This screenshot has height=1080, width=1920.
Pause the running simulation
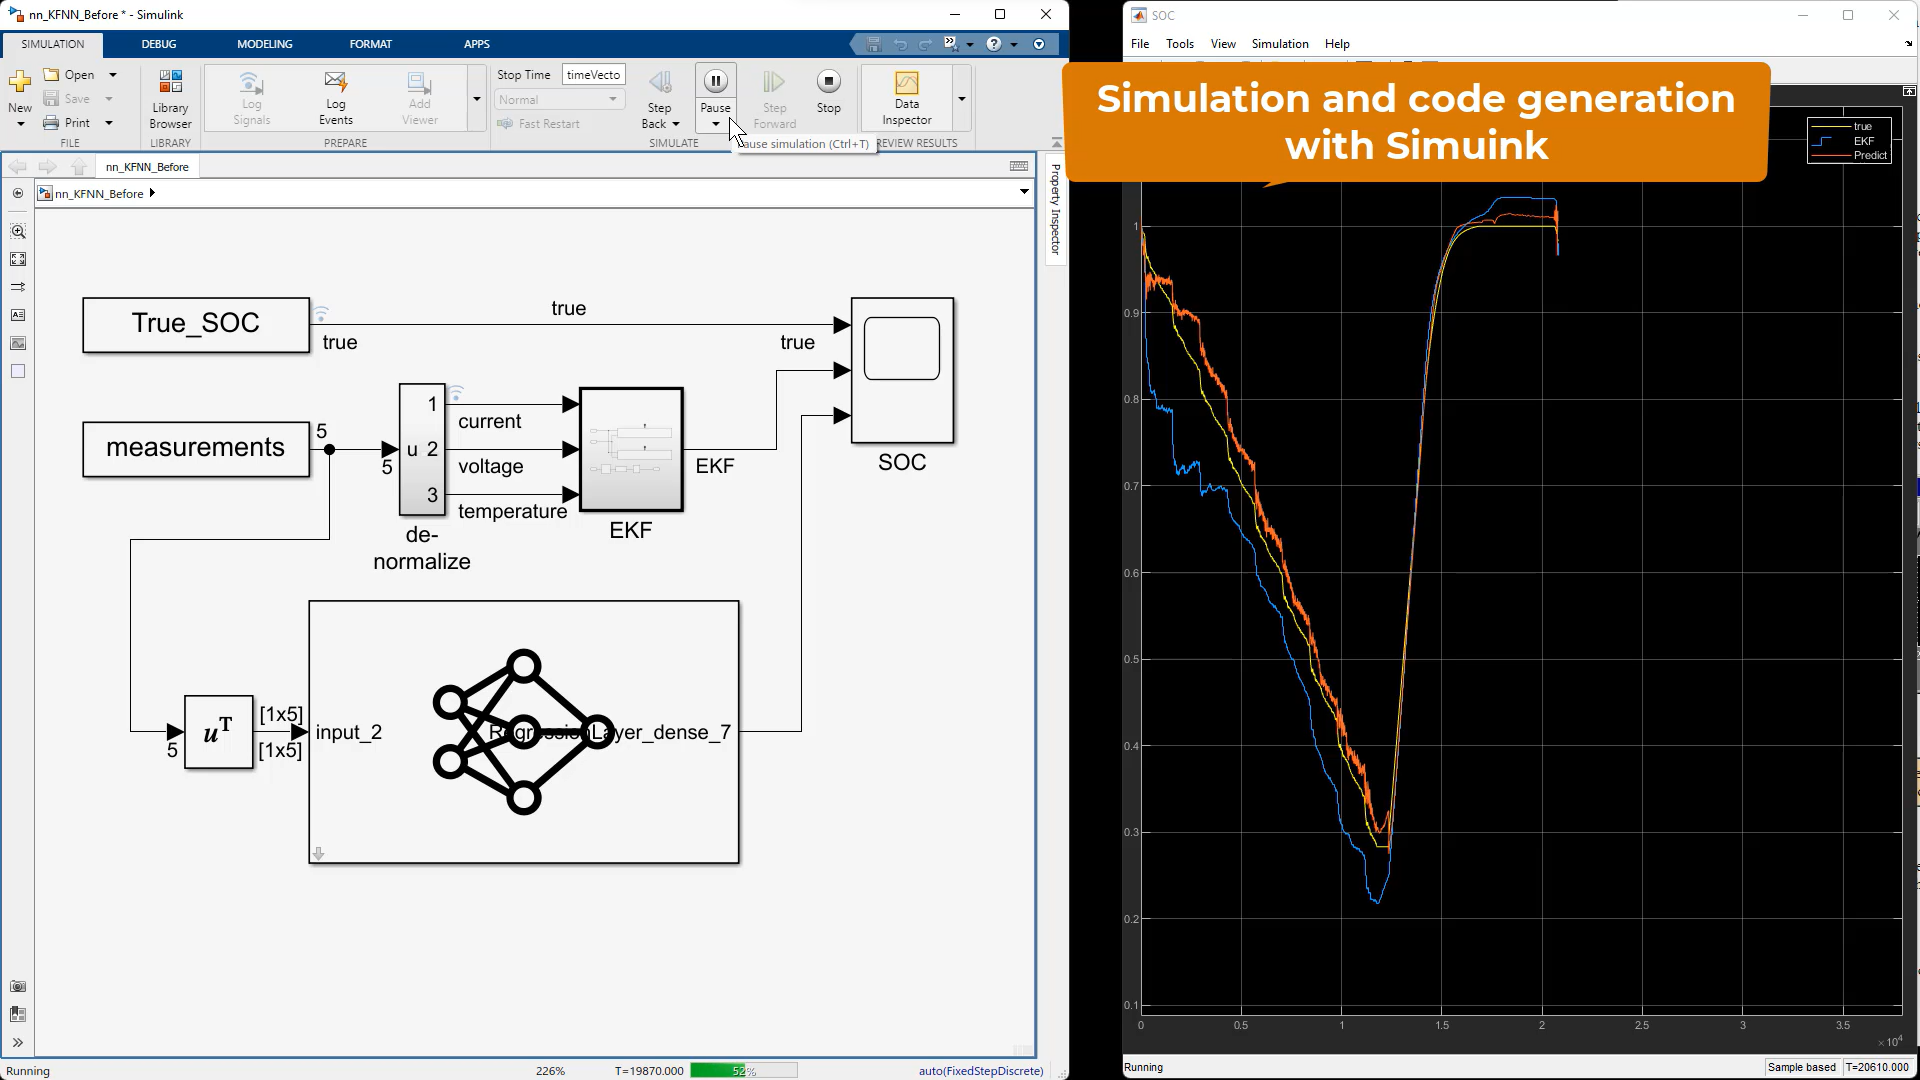tap(715, 82)
